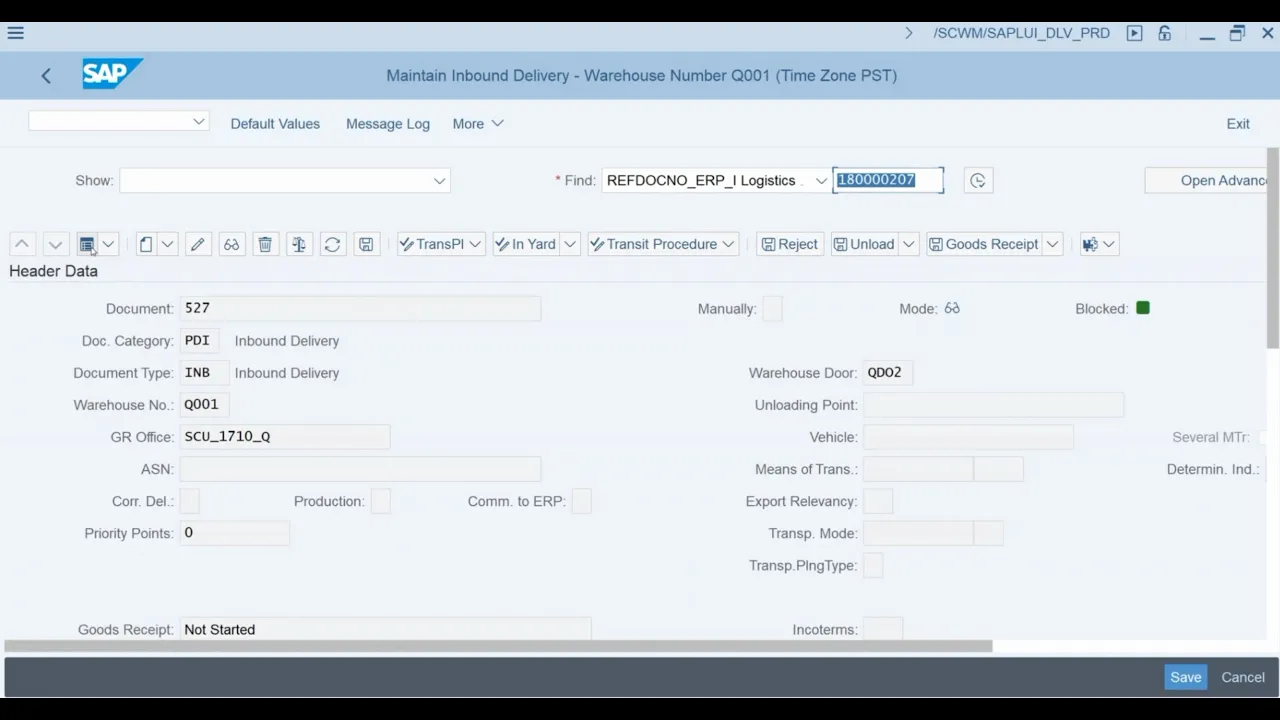Image resolution: width=1280 pixels, height=720 pixels.
Task: Open the Show dropdown list
Action: pyautogui.click(x=439, y=181)
